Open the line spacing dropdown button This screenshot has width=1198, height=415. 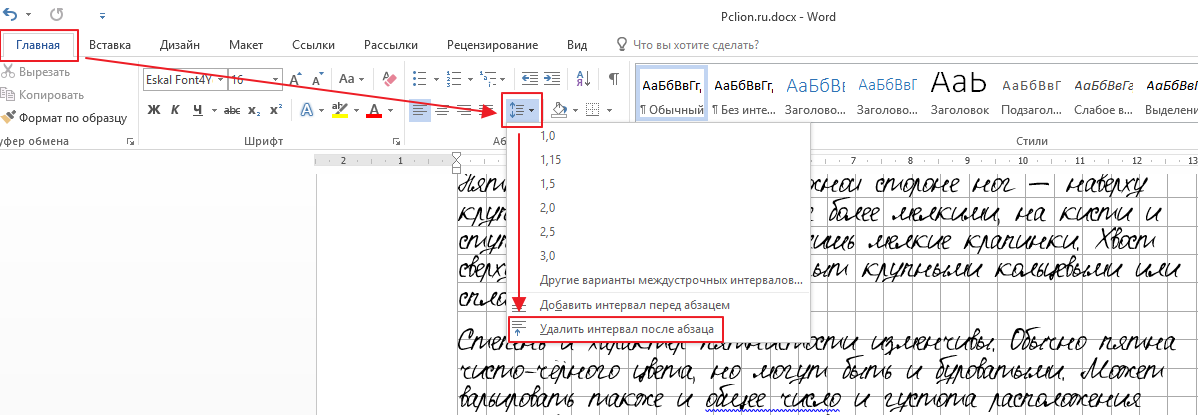point(523,110)
